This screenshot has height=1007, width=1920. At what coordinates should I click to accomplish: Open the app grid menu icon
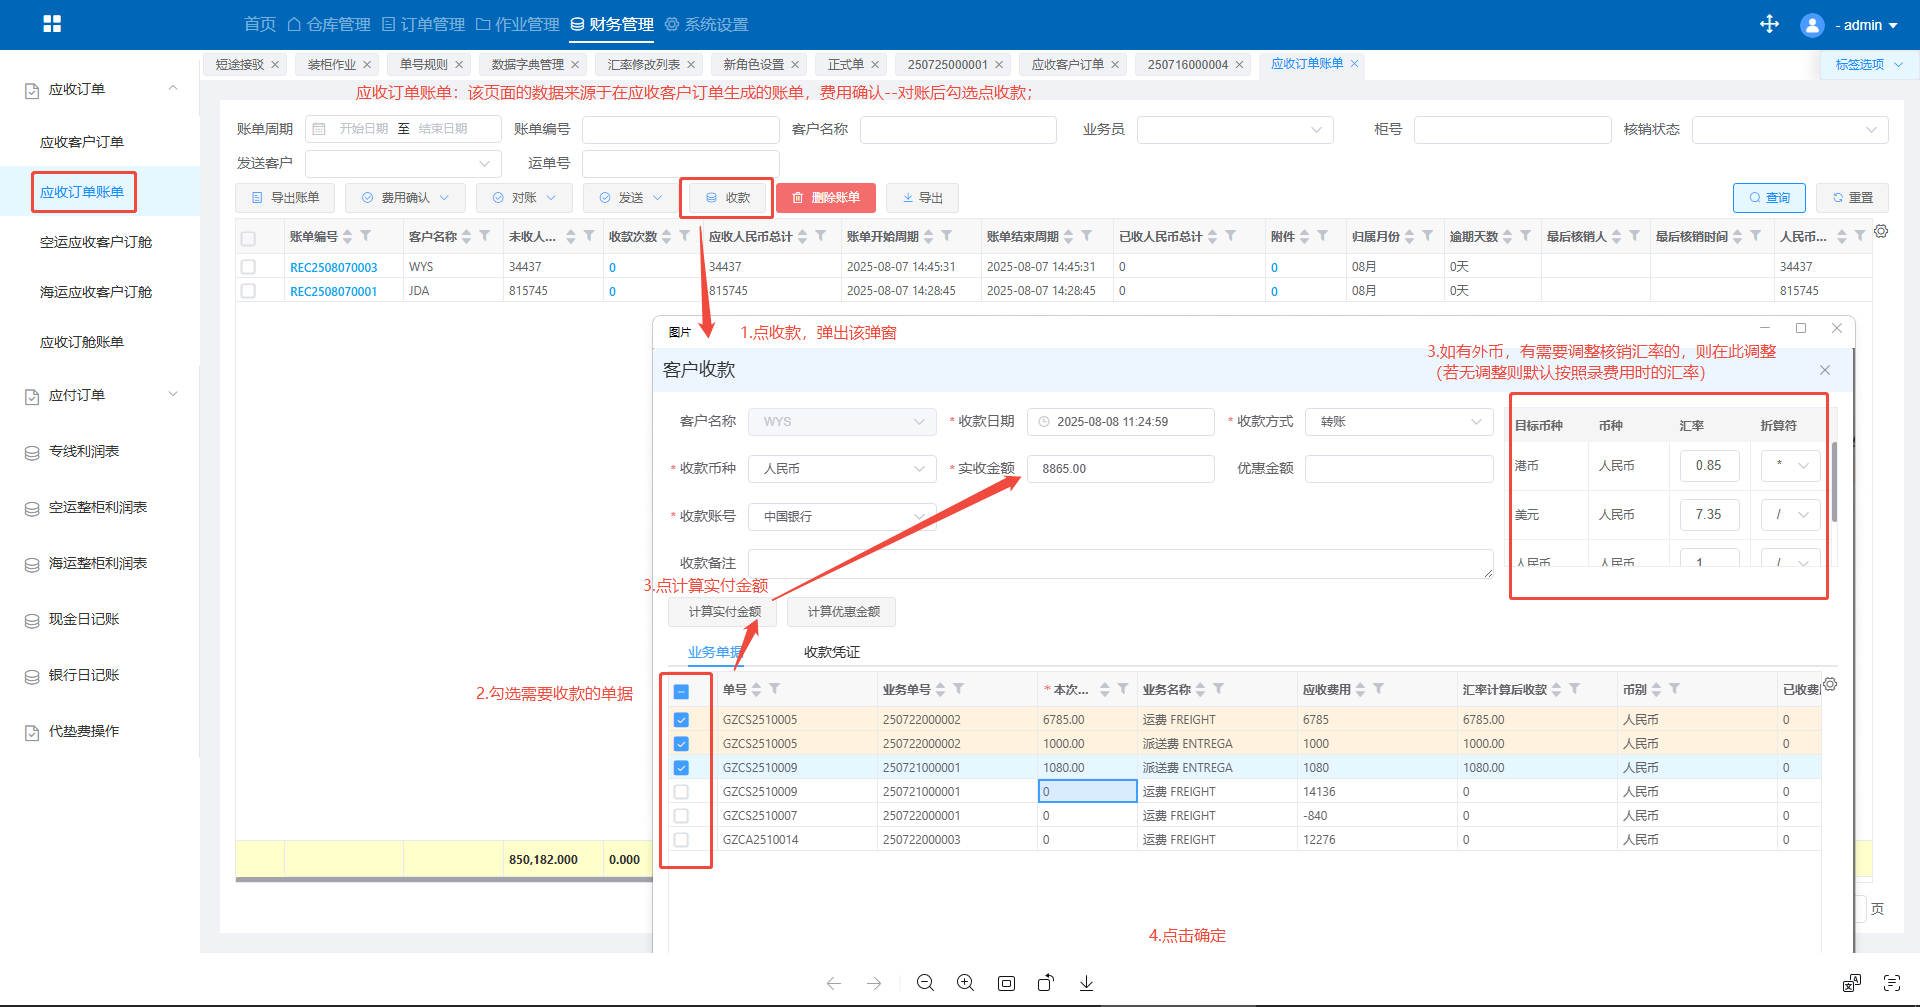(x=52, y=24)
